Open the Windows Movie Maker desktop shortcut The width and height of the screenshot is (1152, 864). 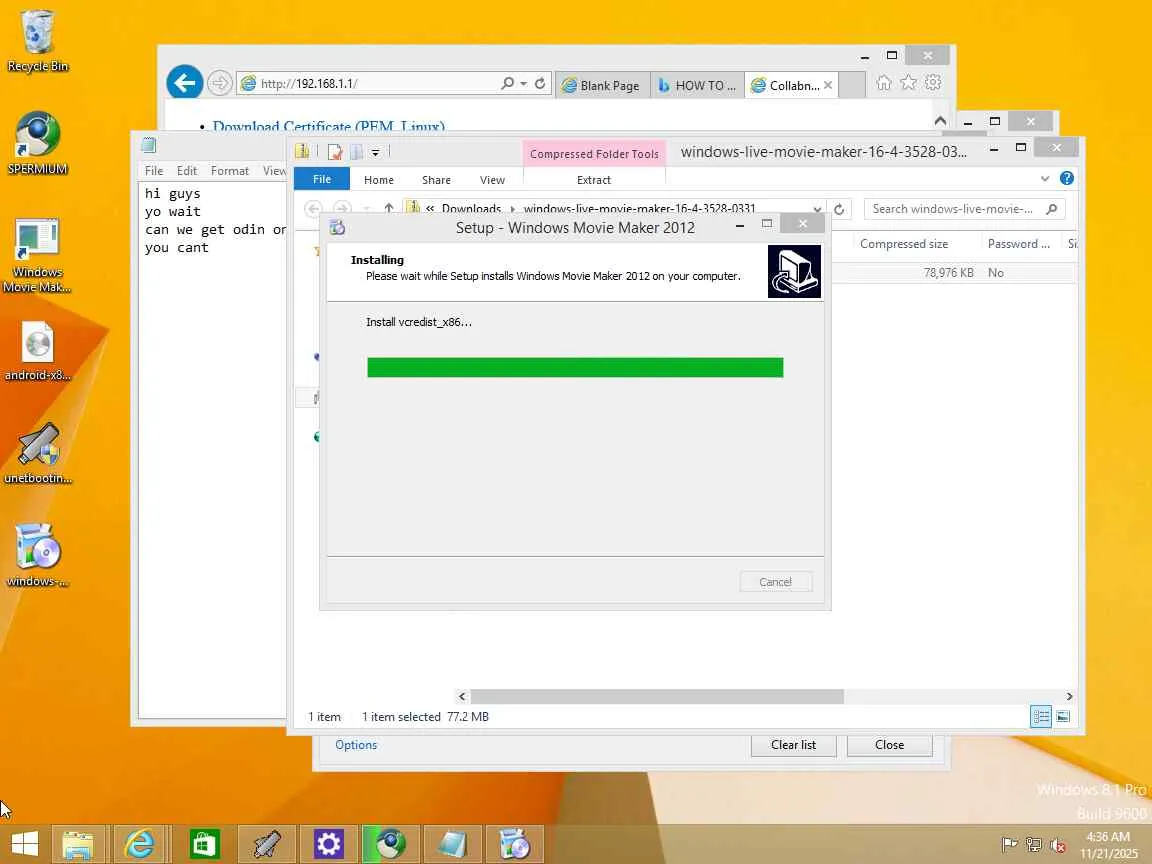[37, 256]
